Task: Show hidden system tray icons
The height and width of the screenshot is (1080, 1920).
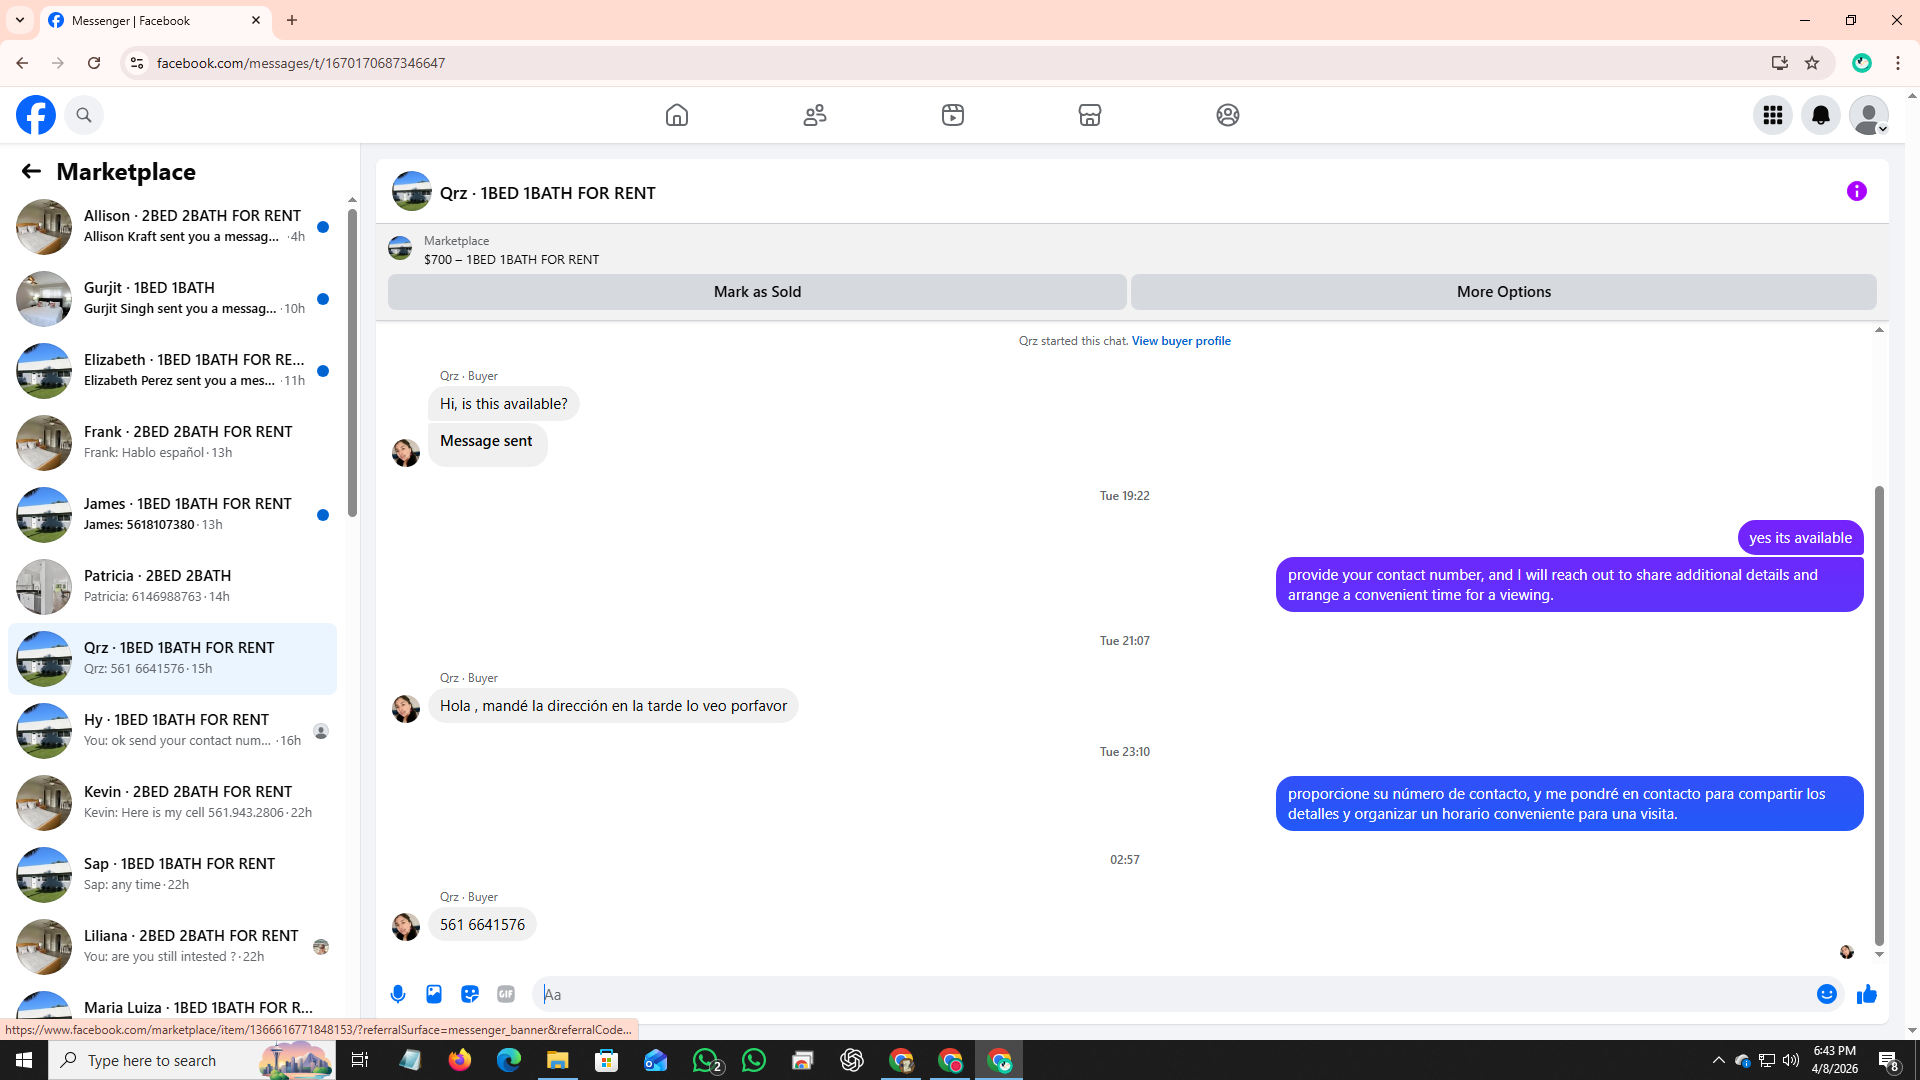Action: tap(1718, 1060)
